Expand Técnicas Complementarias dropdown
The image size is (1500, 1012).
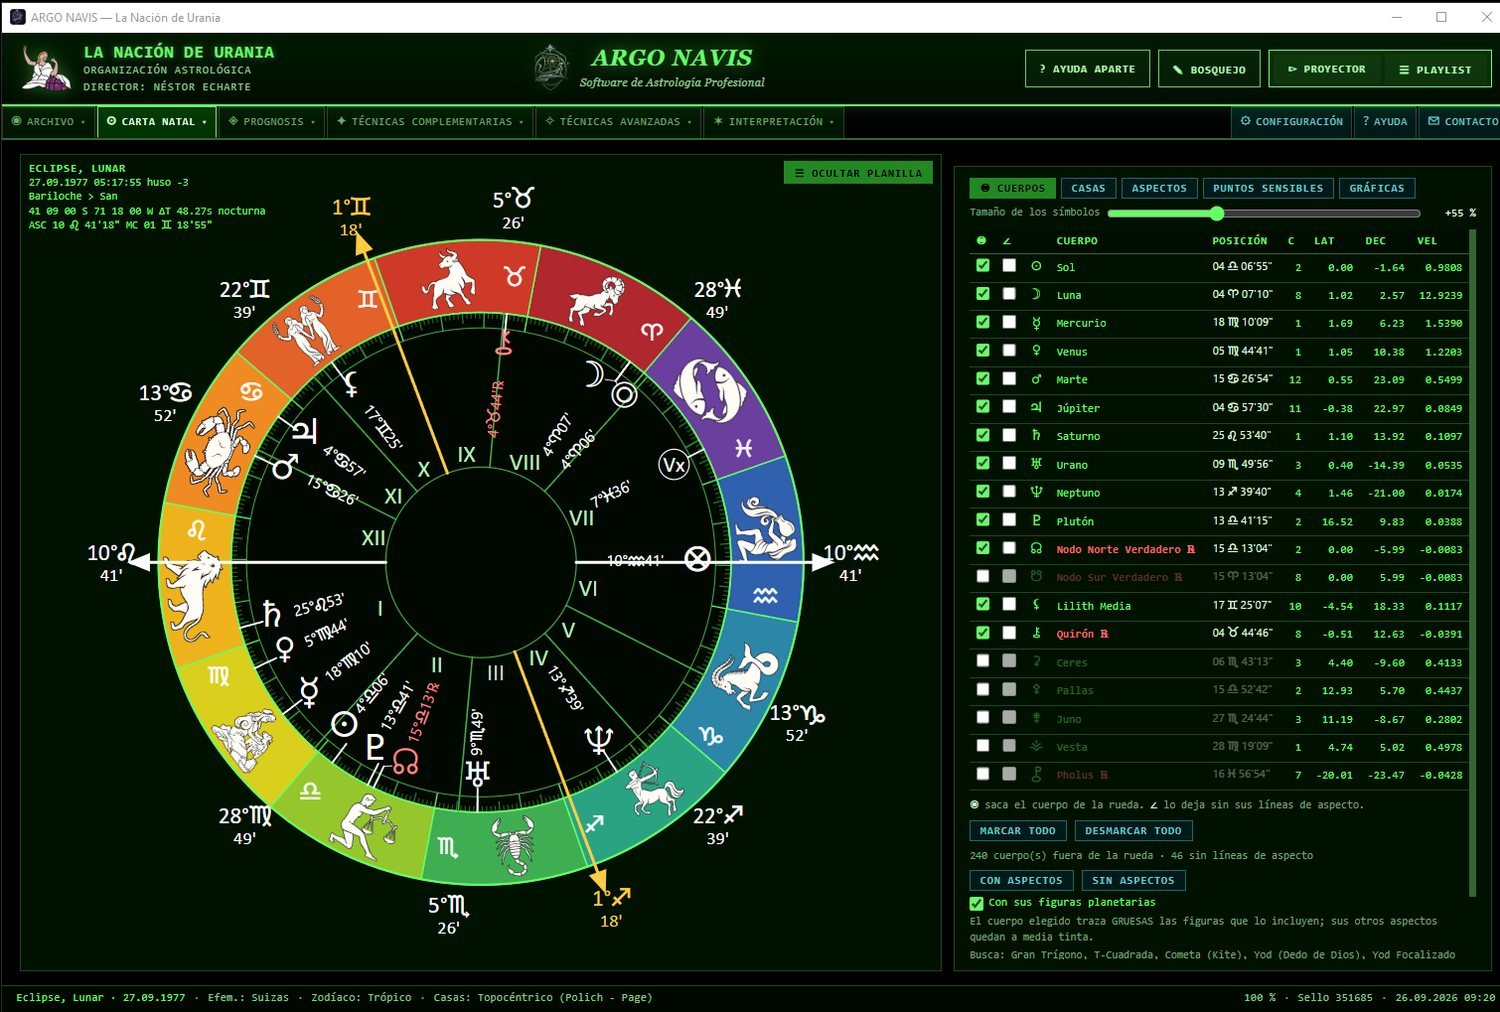430,122
